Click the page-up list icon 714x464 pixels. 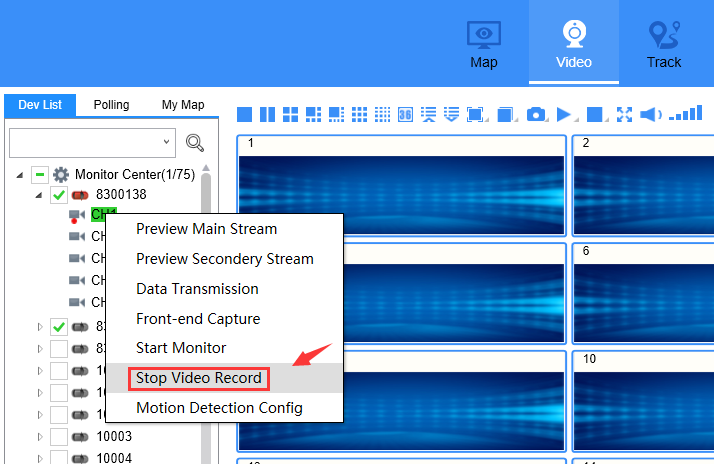tap(428, 114)
